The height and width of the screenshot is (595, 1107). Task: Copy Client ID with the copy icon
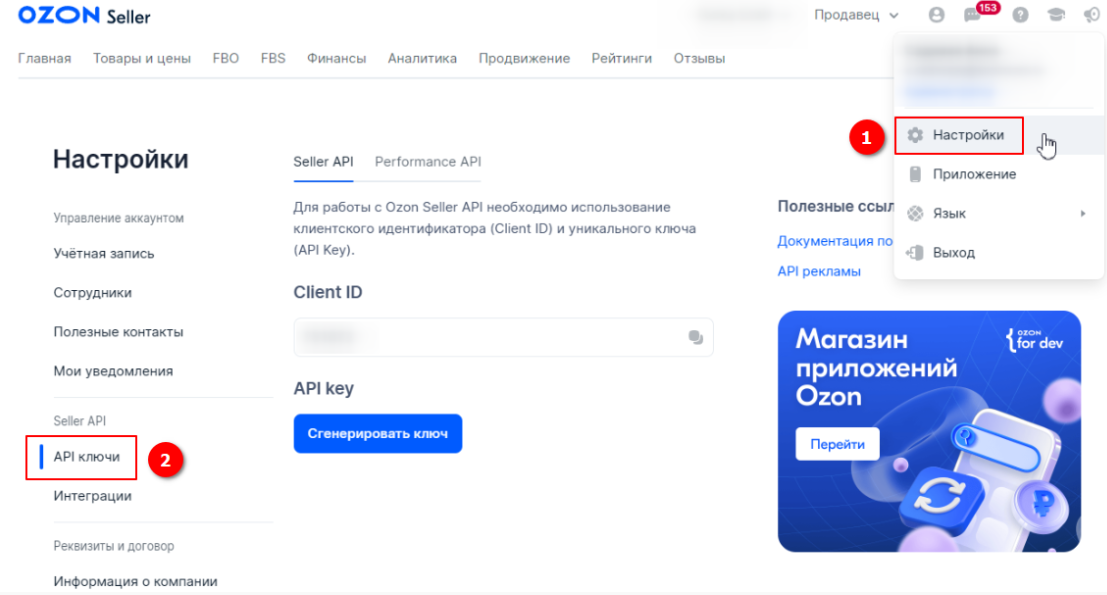[x=695, y=337]
